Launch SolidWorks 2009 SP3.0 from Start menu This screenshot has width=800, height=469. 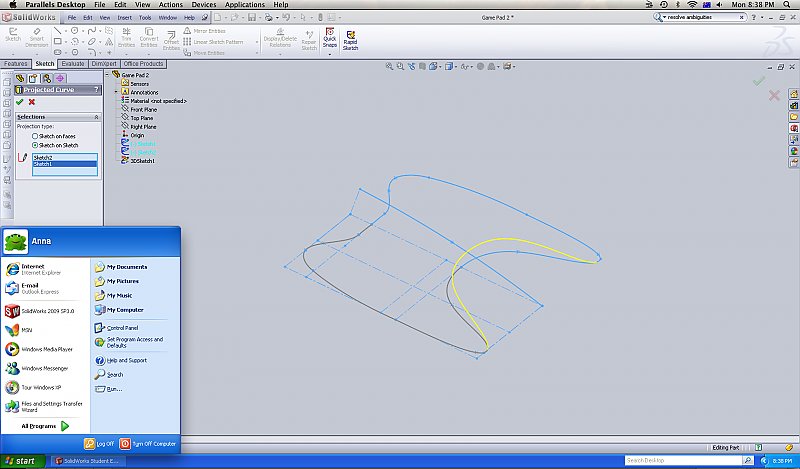tap(46, 310)
